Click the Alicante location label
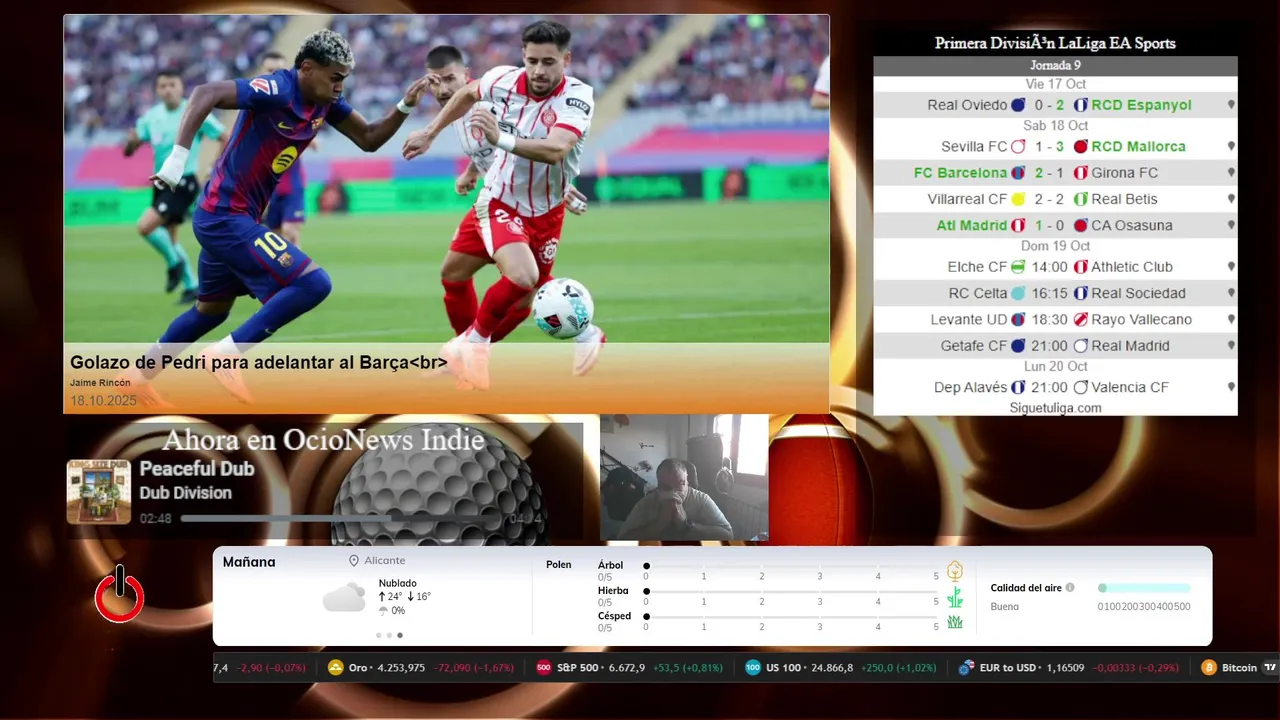Screen dimensions: 1280x720 (385, 561)
